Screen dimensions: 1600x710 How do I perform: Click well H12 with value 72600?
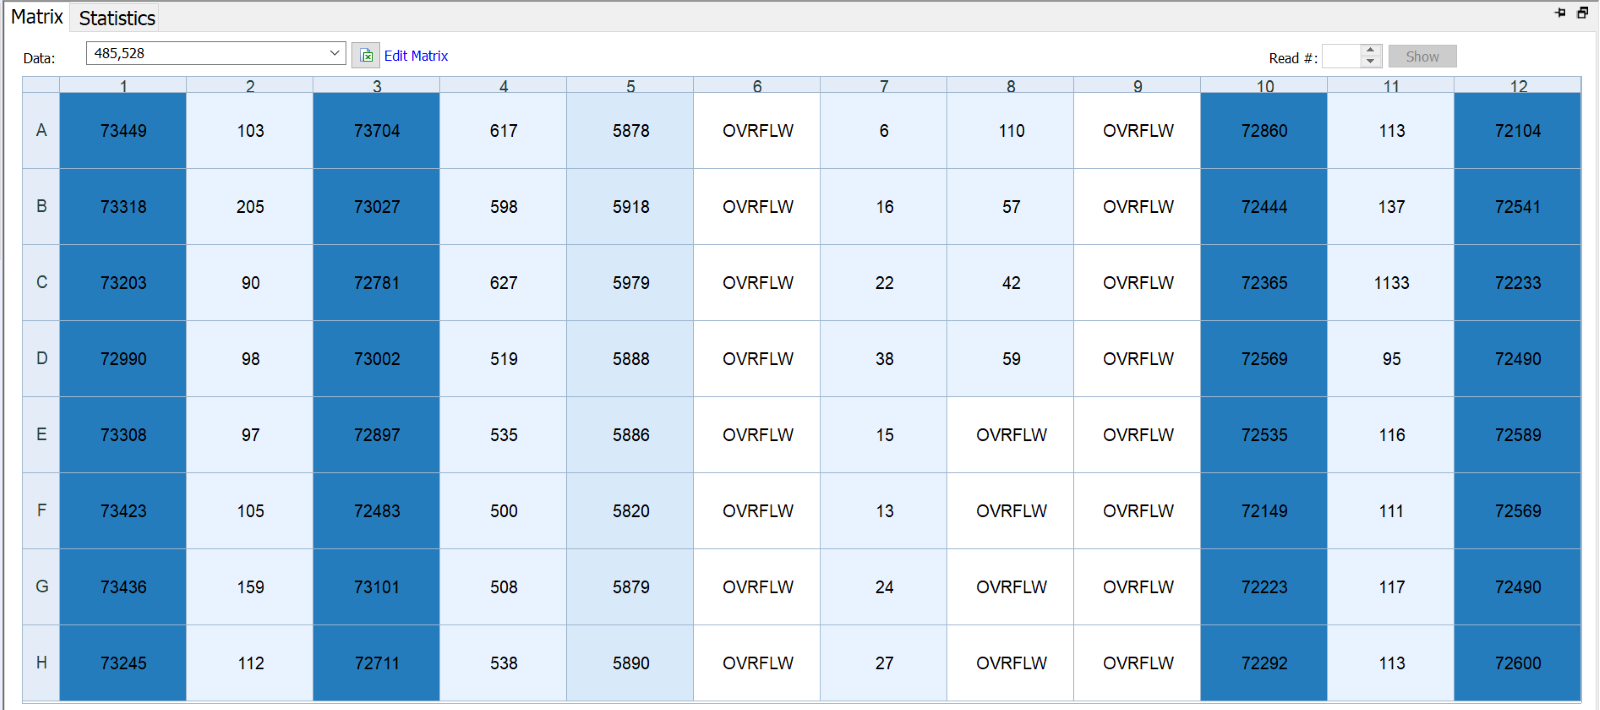1517,663
